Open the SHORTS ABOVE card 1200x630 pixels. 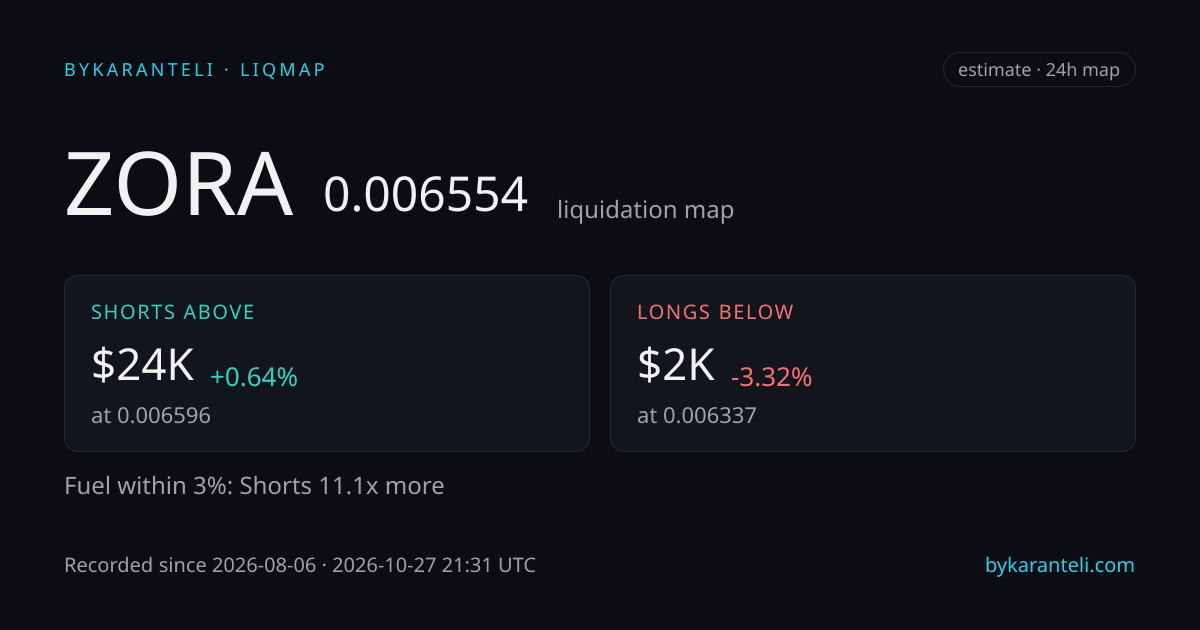(x=327, y=363)
